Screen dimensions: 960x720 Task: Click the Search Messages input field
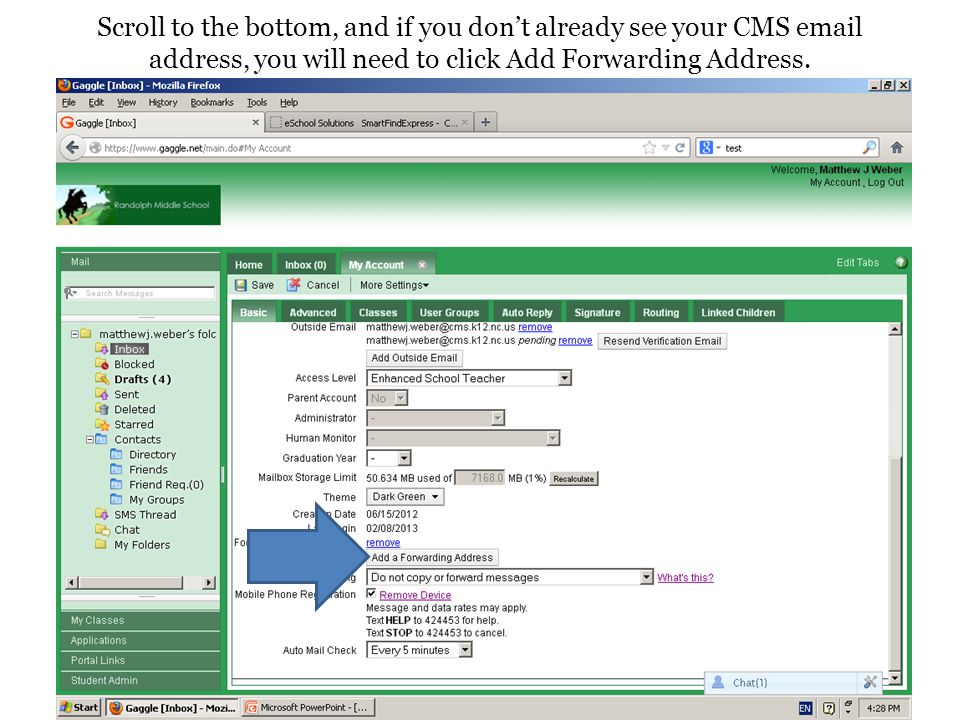click(x=148, y=293)
